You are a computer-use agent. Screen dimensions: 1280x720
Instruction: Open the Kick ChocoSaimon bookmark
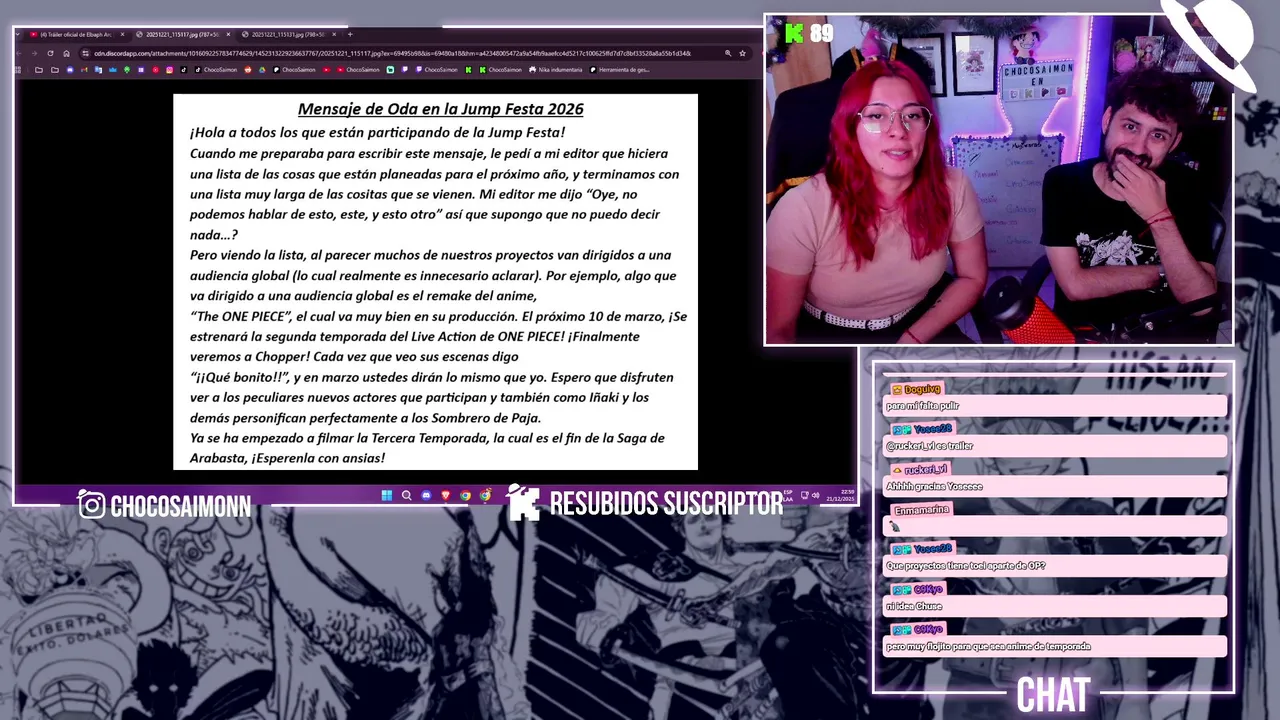pyautogui.click(x=500, y=70)
